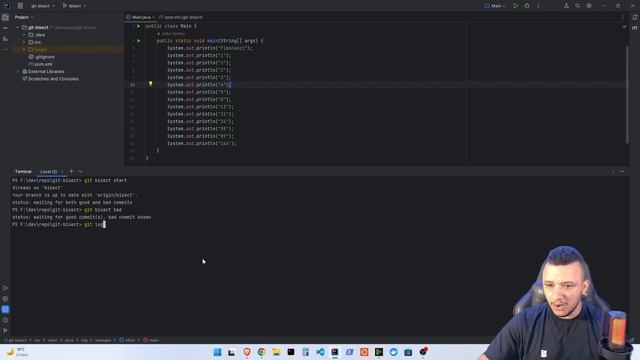
Task: Open the main menu hamburger icon
Action: [x=20, y=6]
